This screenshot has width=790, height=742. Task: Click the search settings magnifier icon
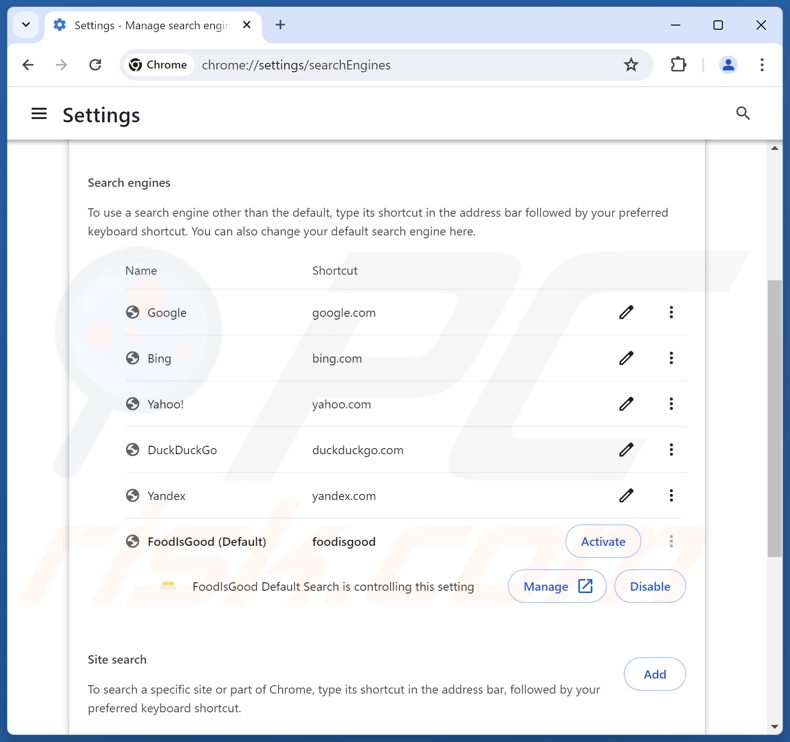(743, 114)
